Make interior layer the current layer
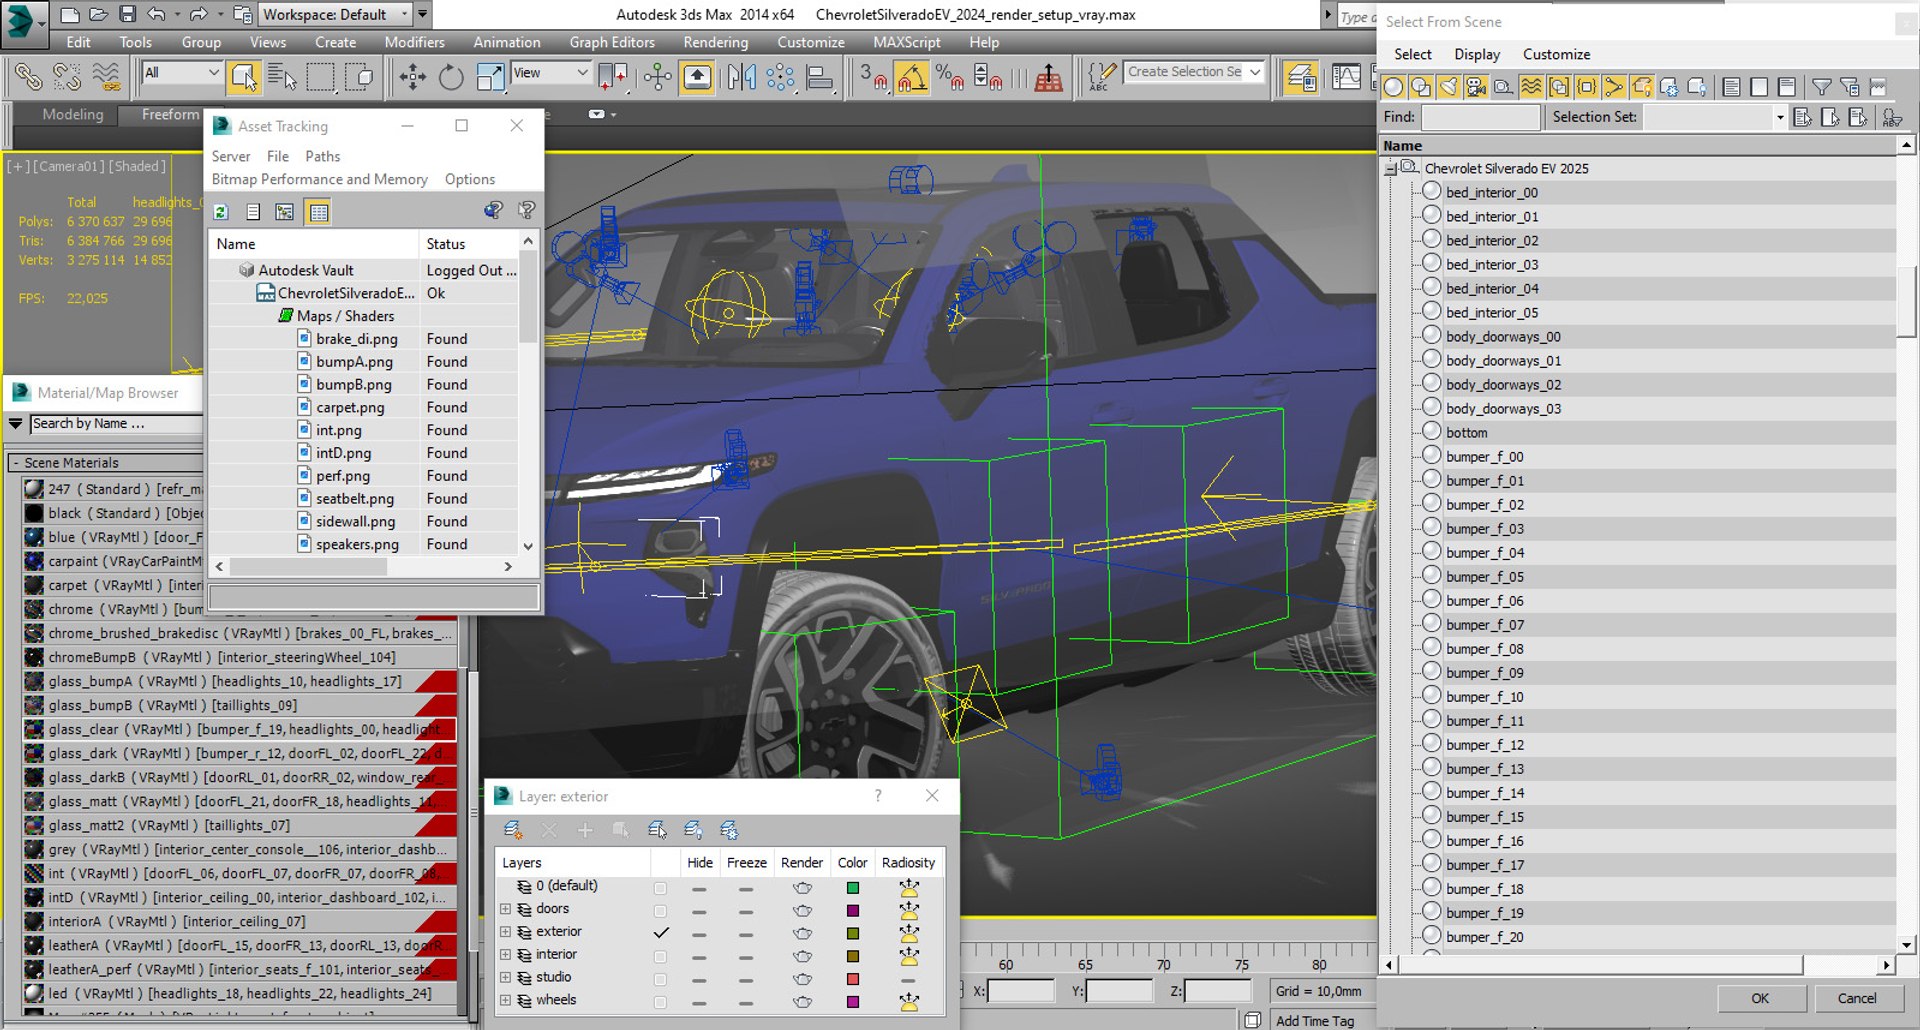1920x1030 pixels. point(660,956)
